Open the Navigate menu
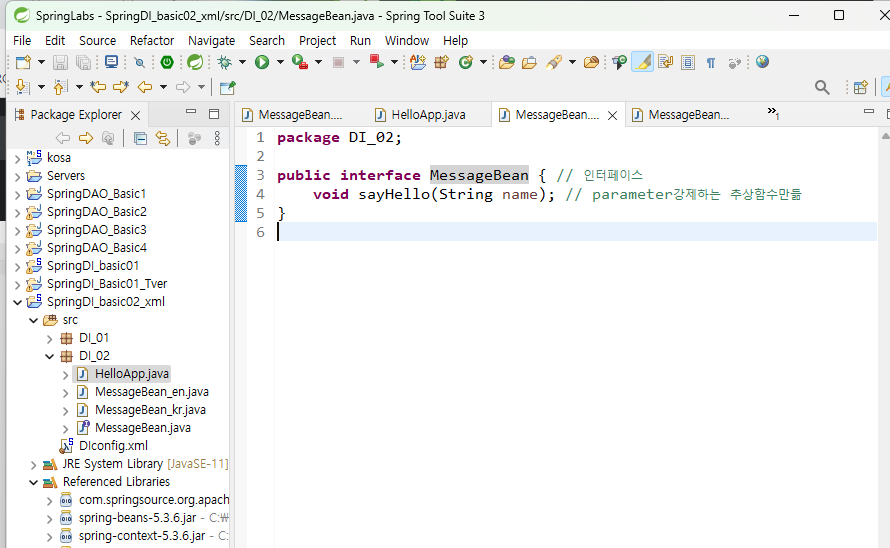890x548 pixels. [x=211, y=40]
